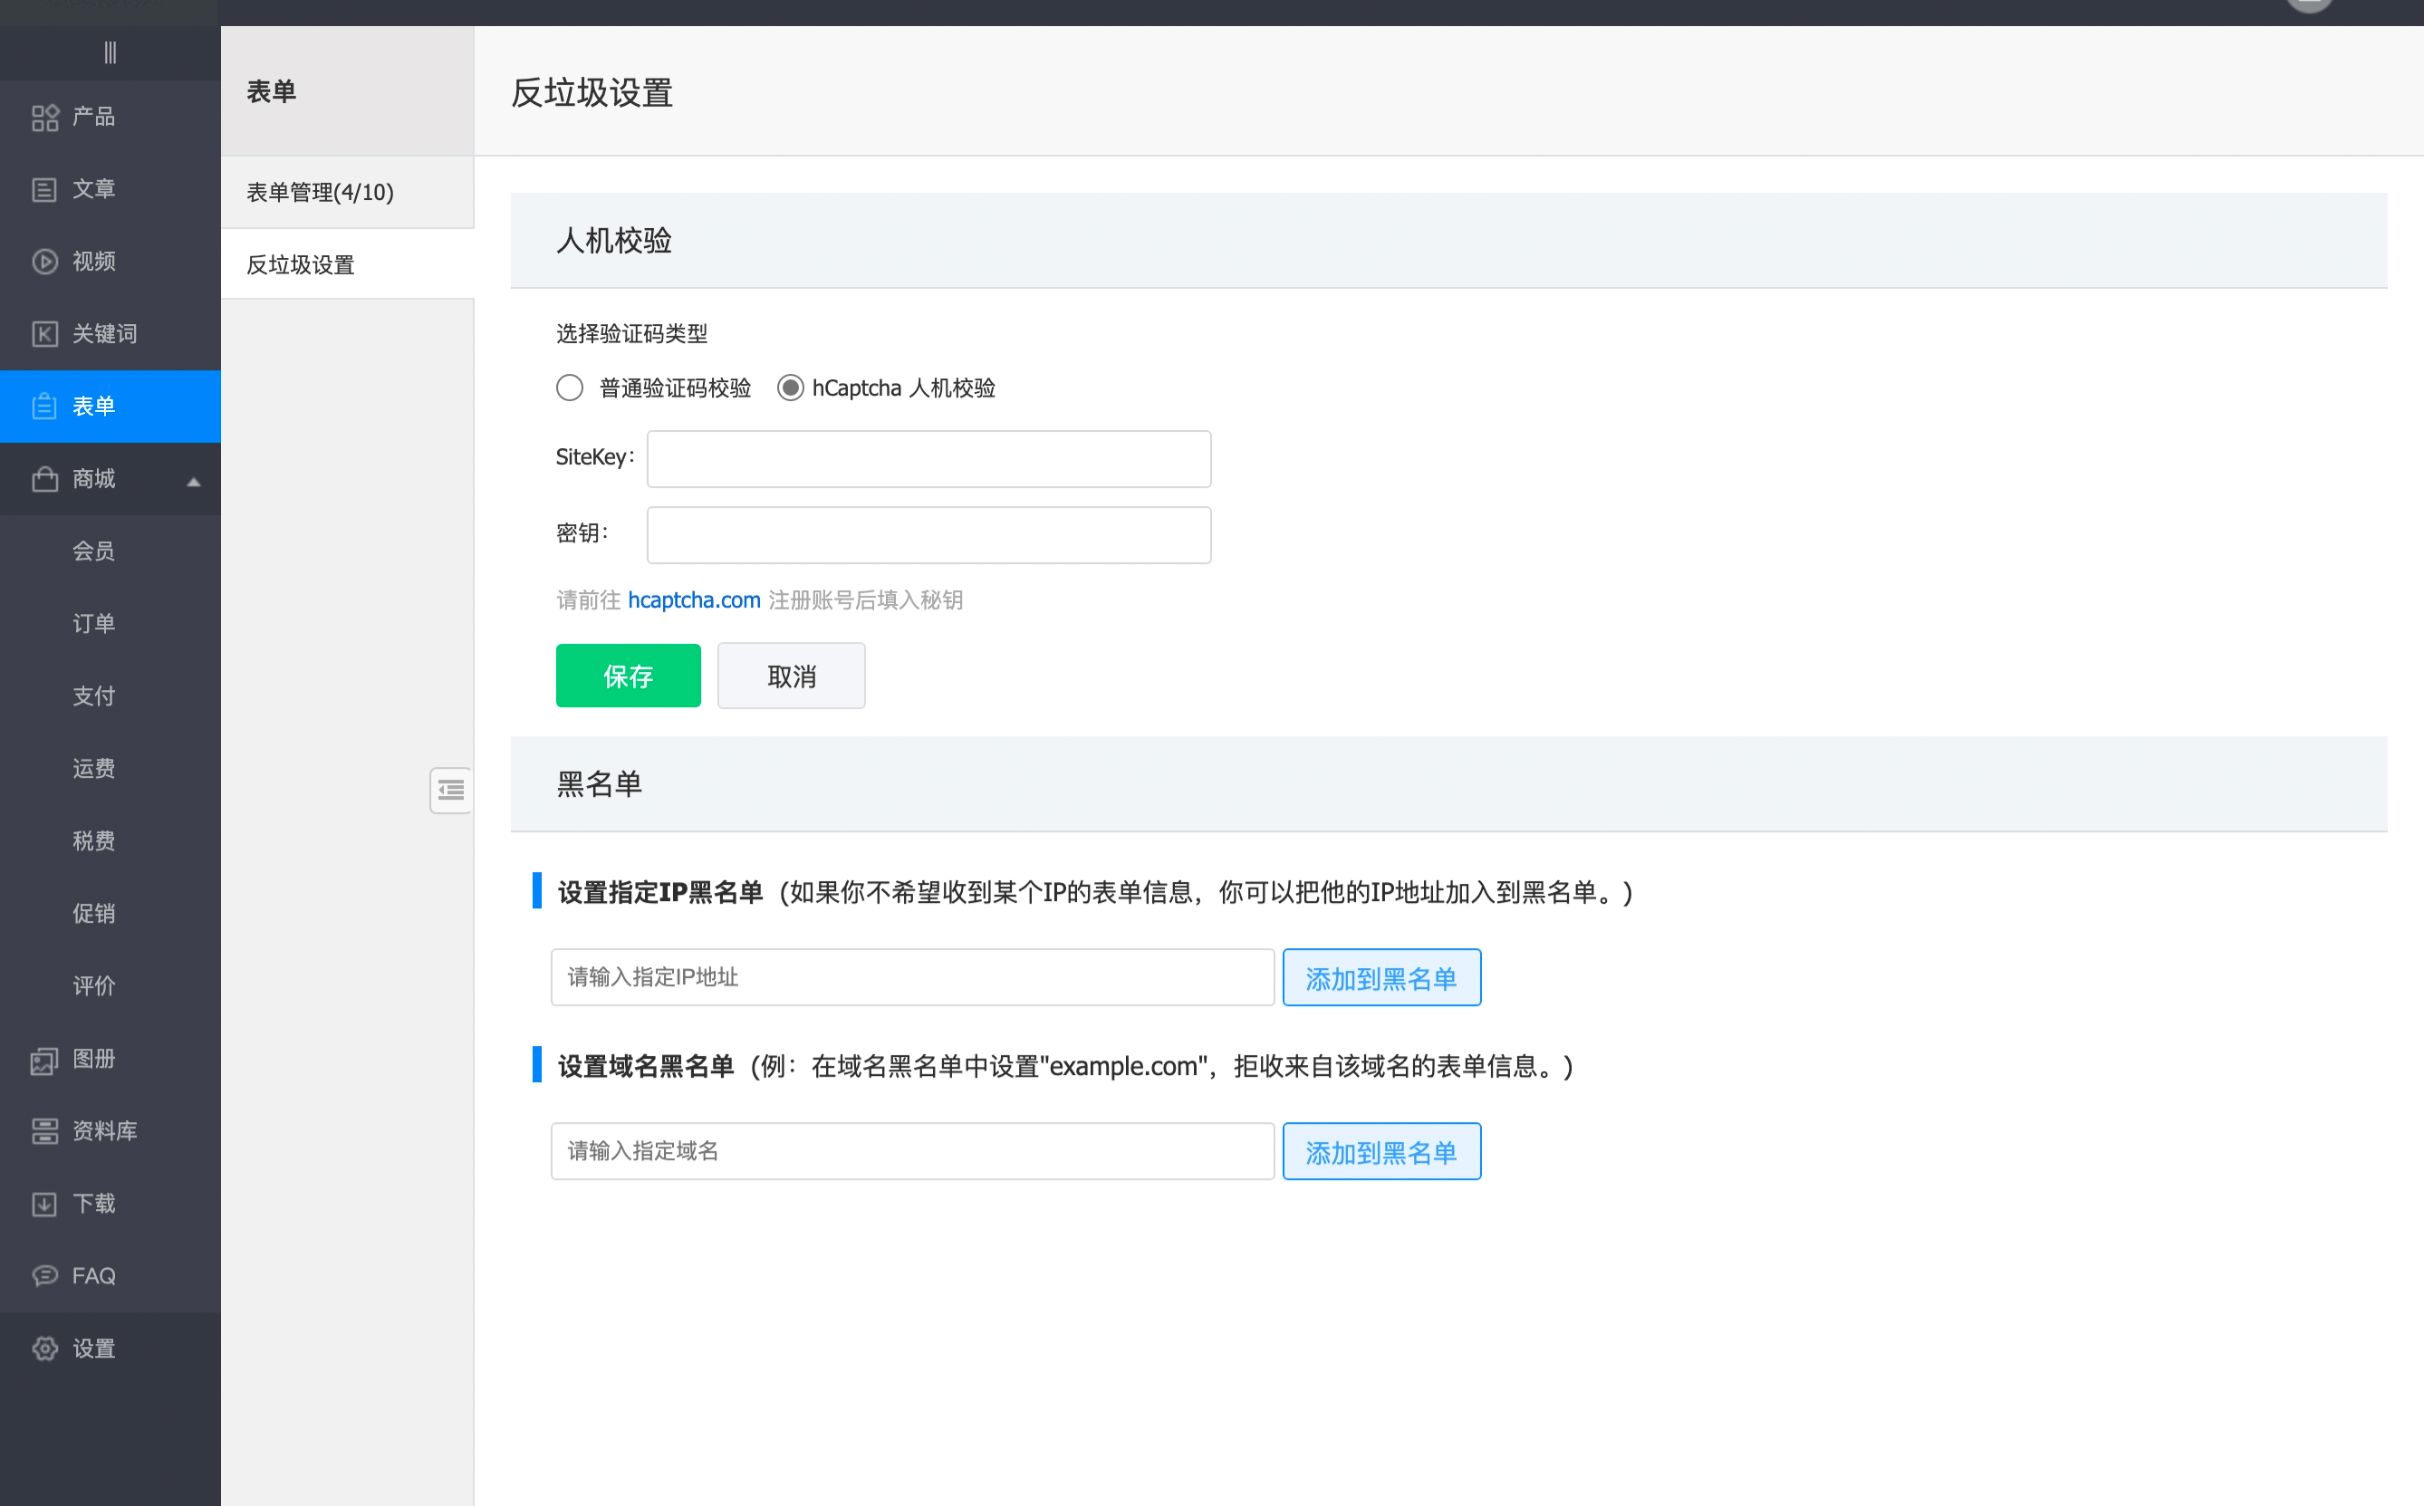This screenshot has height=1506, width=2424.
Task: Open Settings gear icon in sidebar
Action: (x=45, y=1348)
